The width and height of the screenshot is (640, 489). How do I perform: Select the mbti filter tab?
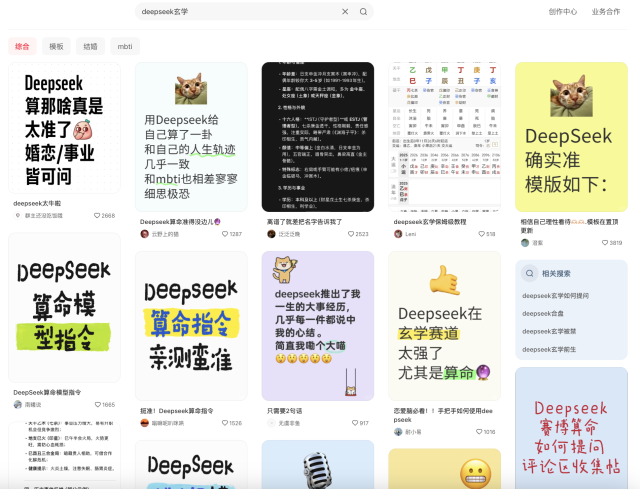[125, 47]
